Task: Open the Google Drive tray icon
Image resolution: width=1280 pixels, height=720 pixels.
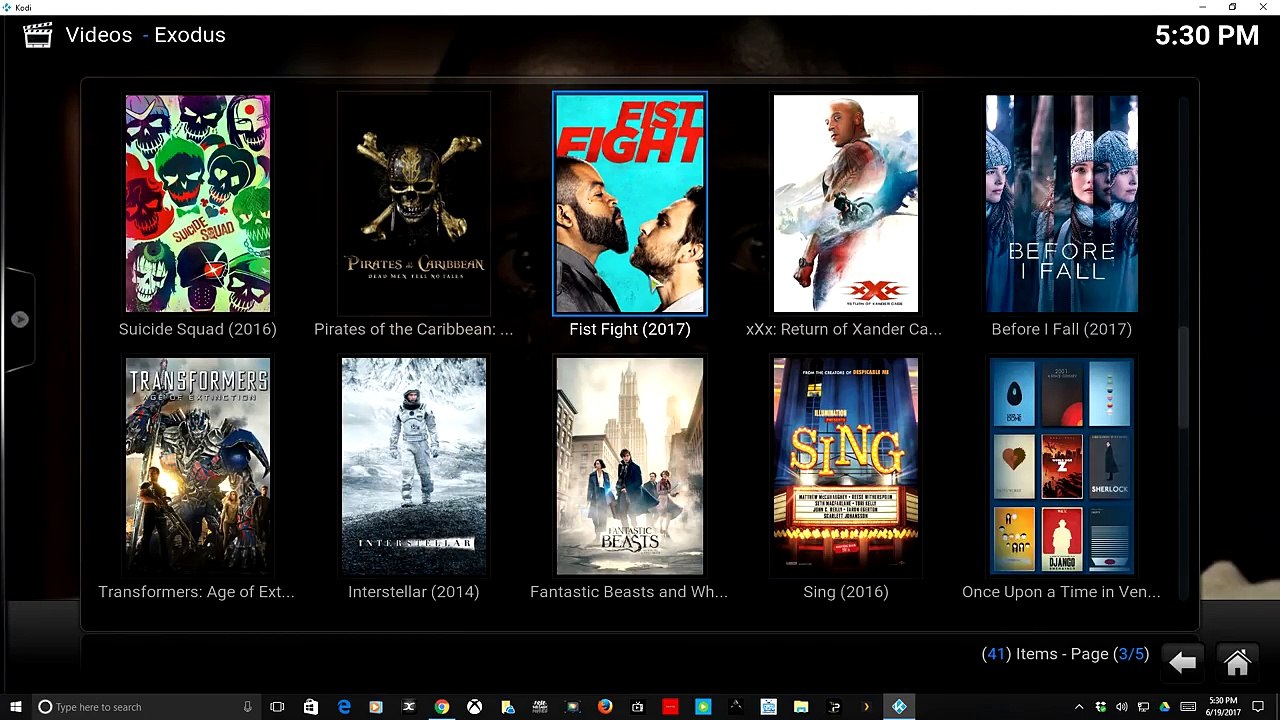Action: [1165, 707]
